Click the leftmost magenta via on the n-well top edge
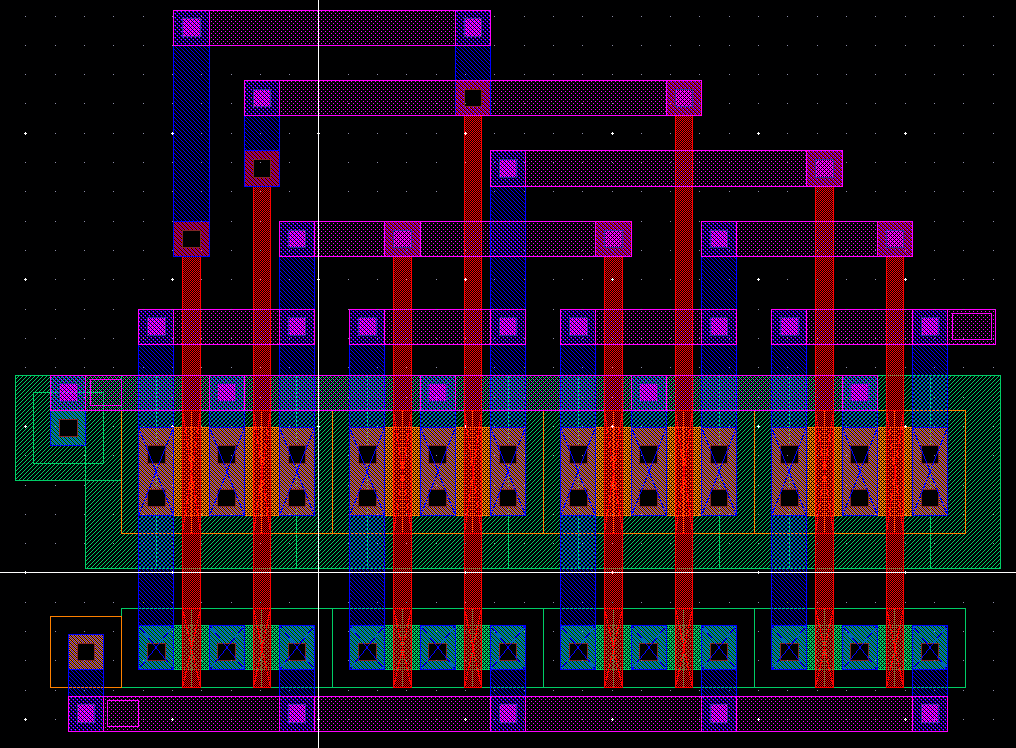This screenshot has height=748, width=1016. (68, 392)
